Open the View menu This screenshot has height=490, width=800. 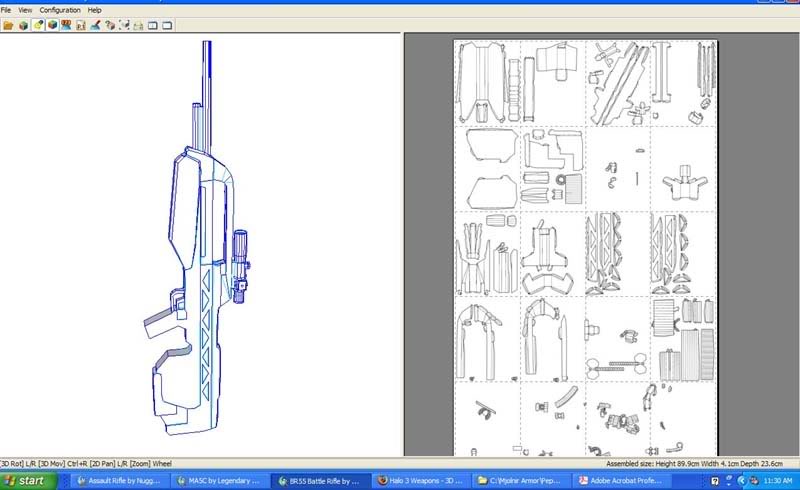pos(25,10)
